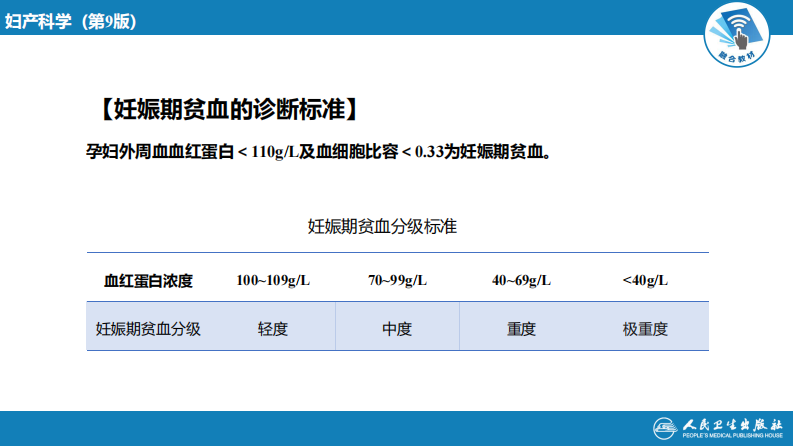This screenshot has height=446, width=793.
Task: Select the row header 妊娠期贫血分级
Action: coord(148,329)
